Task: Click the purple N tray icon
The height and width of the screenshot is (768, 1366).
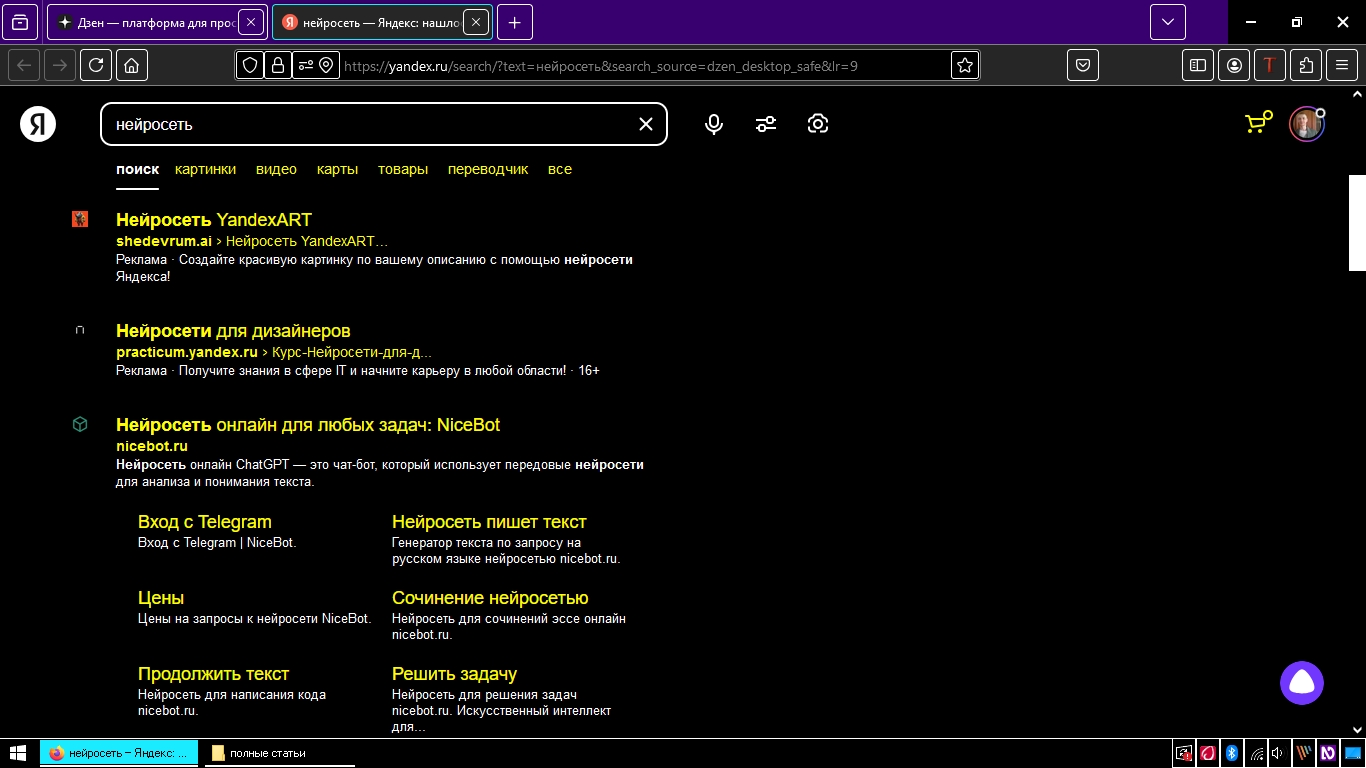Action: [1328, 753]
